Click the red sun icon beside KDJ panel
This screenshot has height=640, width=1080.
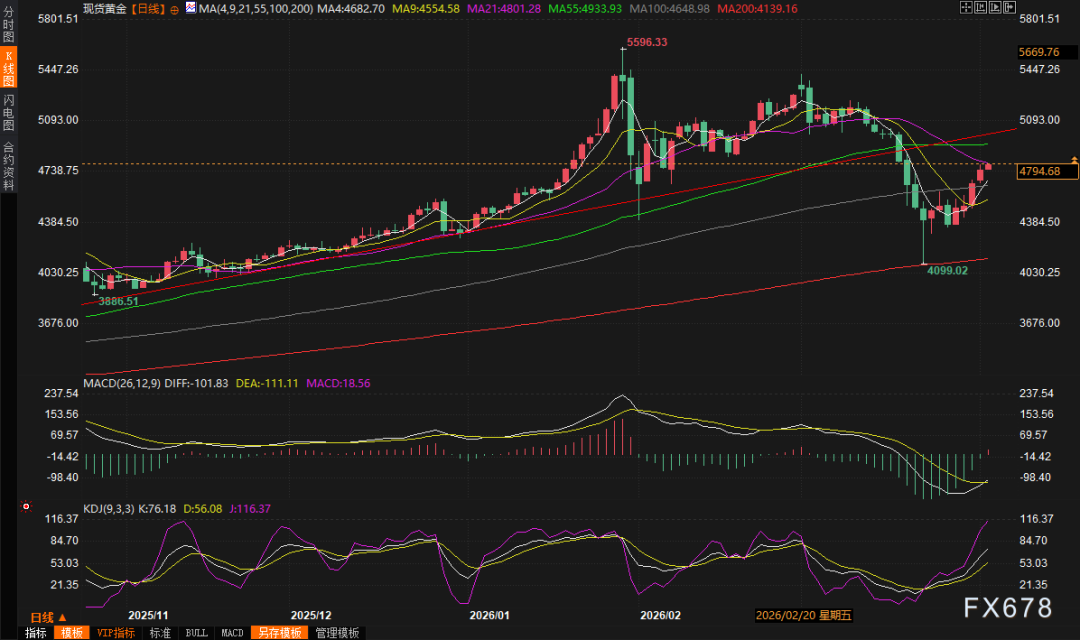[24, 508]
